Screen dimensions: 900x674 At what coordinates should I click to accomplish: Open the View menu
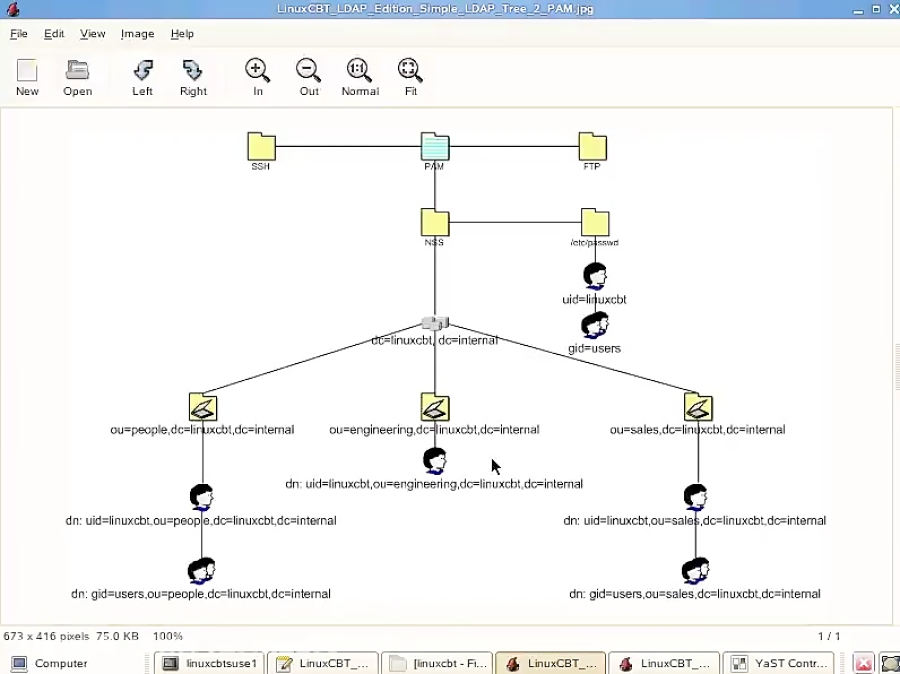92,33
